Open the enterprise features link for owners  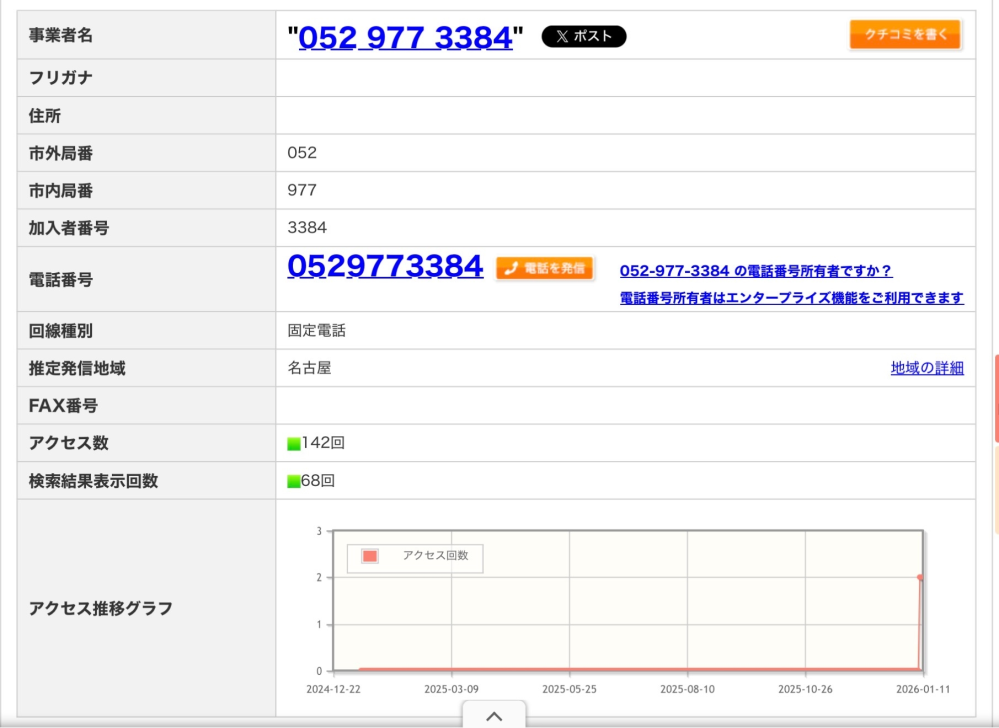coord(791,297)
